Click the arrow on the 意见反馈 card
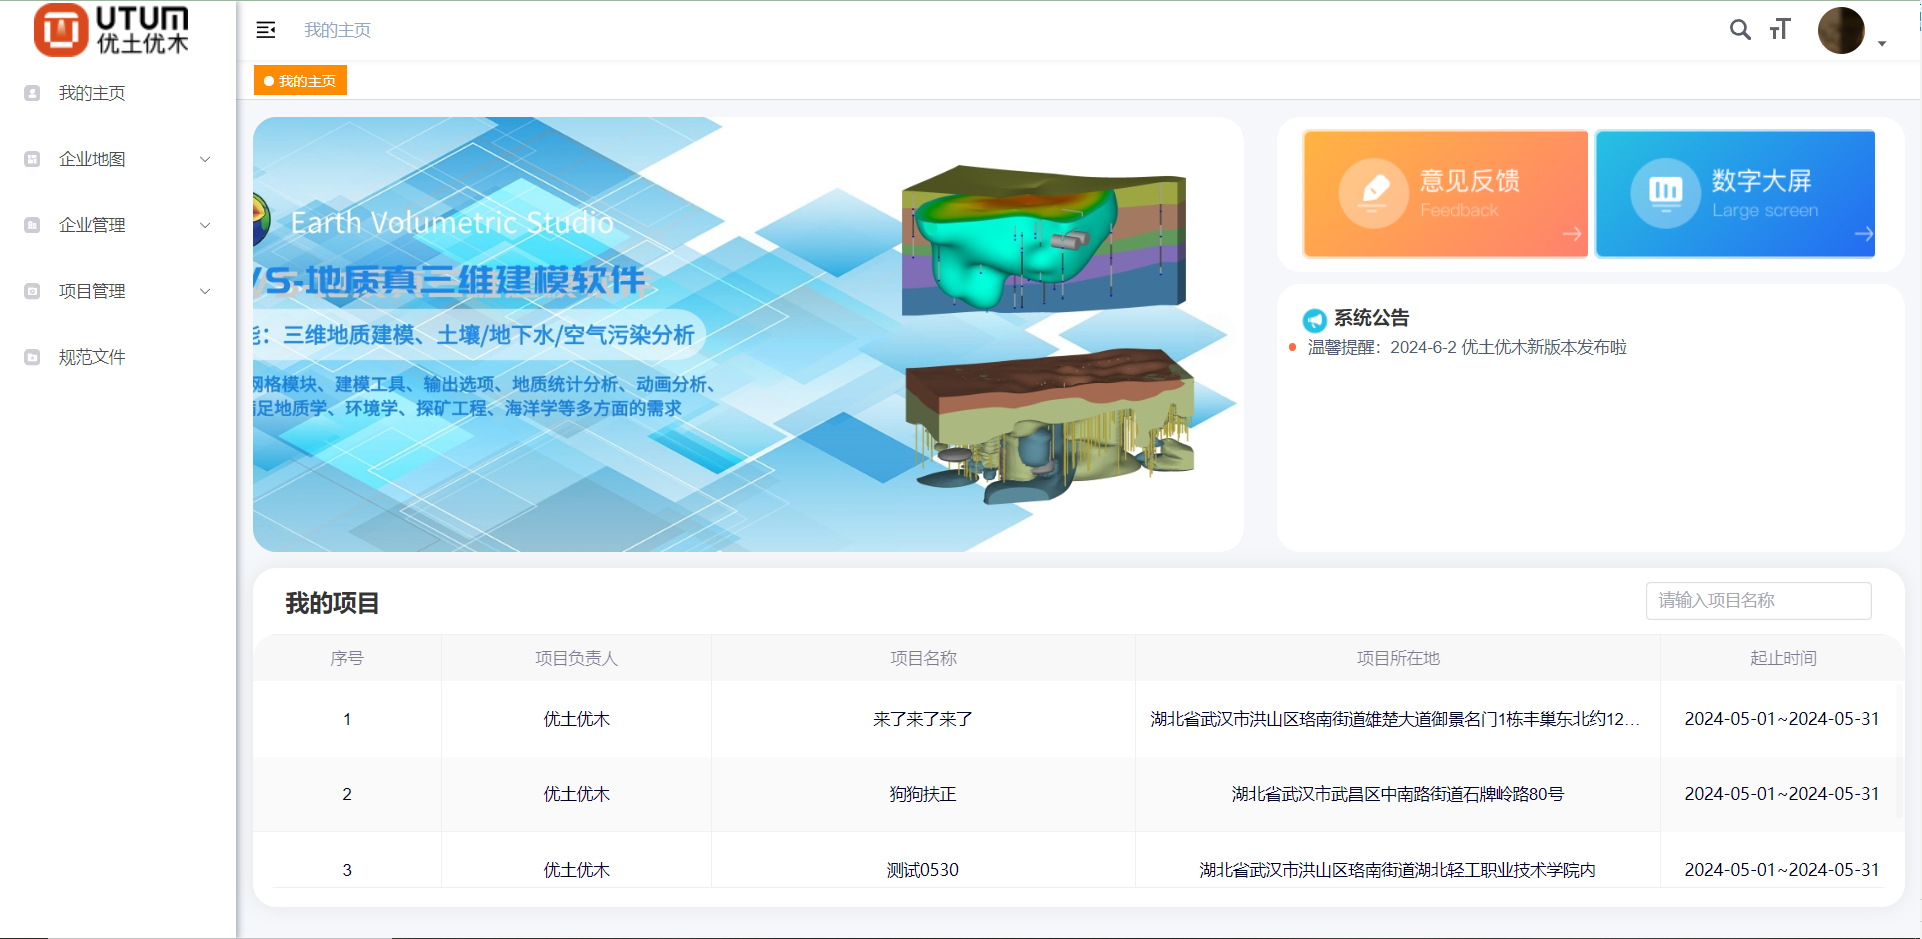The width and height of the screenshot is (1922, 939). coord(1572,234)
